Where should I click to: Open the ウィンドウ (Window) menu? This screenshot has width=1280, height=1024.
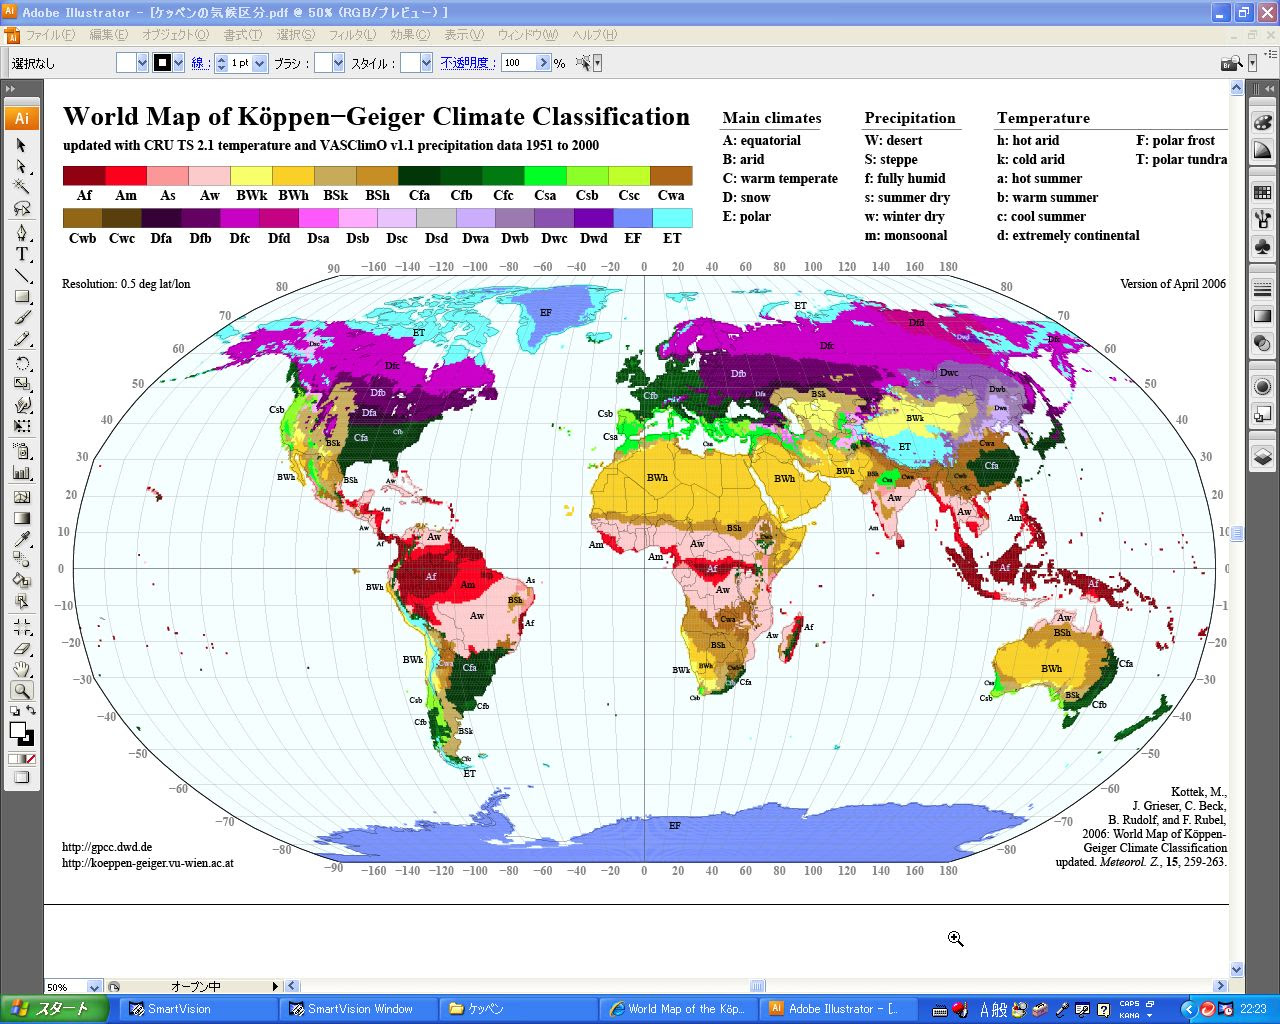pyautogui.click(x=527, y=35)
